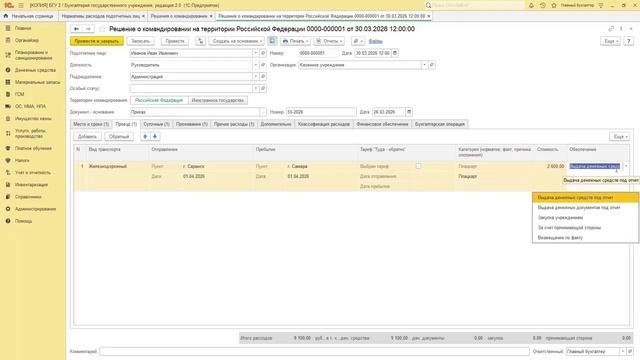Expand the Ответственный dropdown at the bottom

[623, 351]
